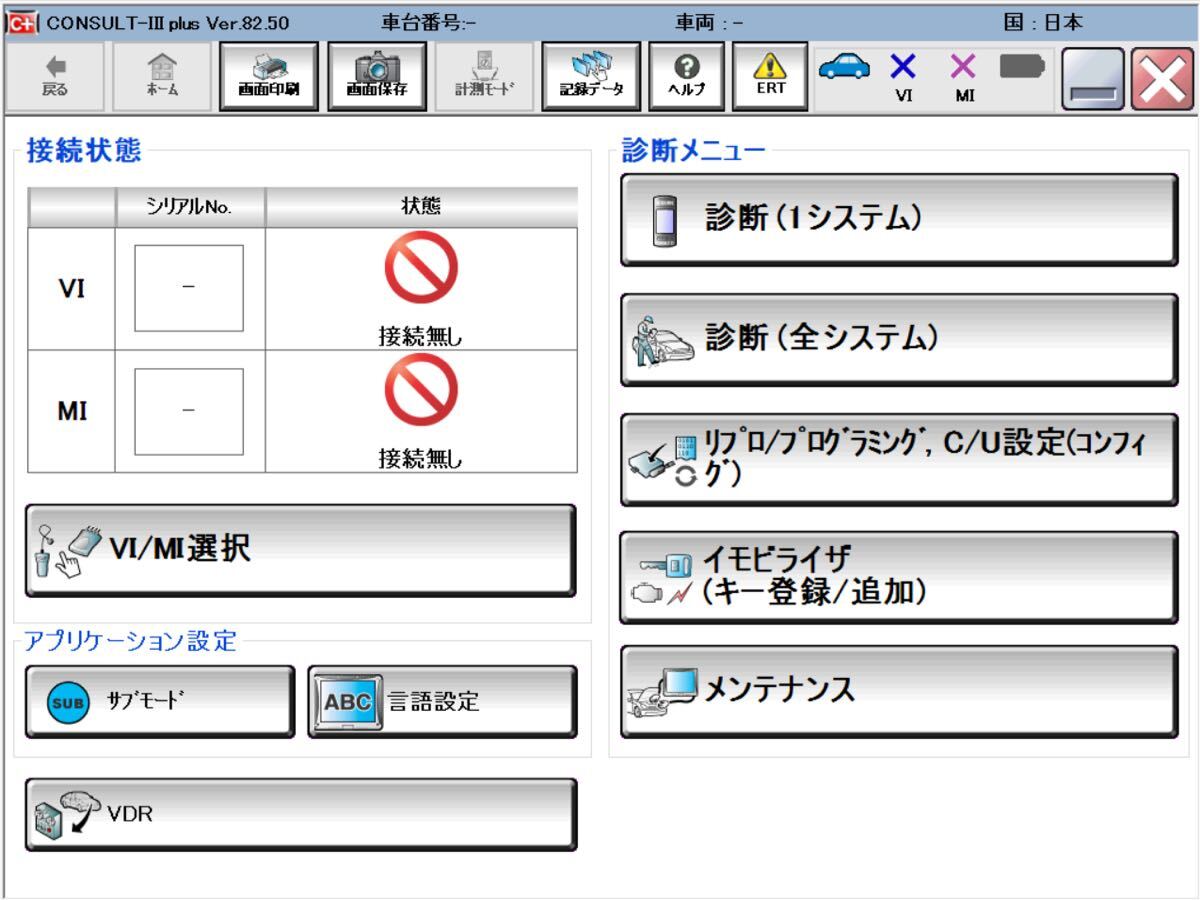This screenshot has height=900, width=1200.
Task: Click mechanic and car icon on 全システム
Action: coord(663,343)
